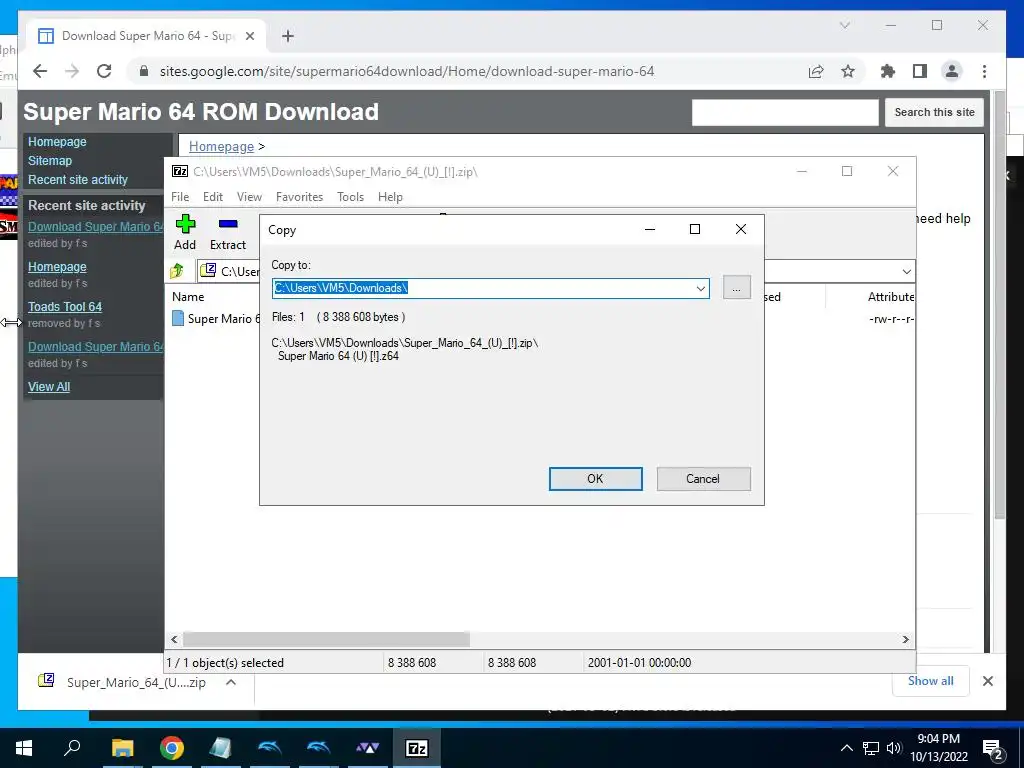Open the first Dolphin emulator taskbar icon
The height and width of the screenshot is (768, 1024).
coord(269,748)
